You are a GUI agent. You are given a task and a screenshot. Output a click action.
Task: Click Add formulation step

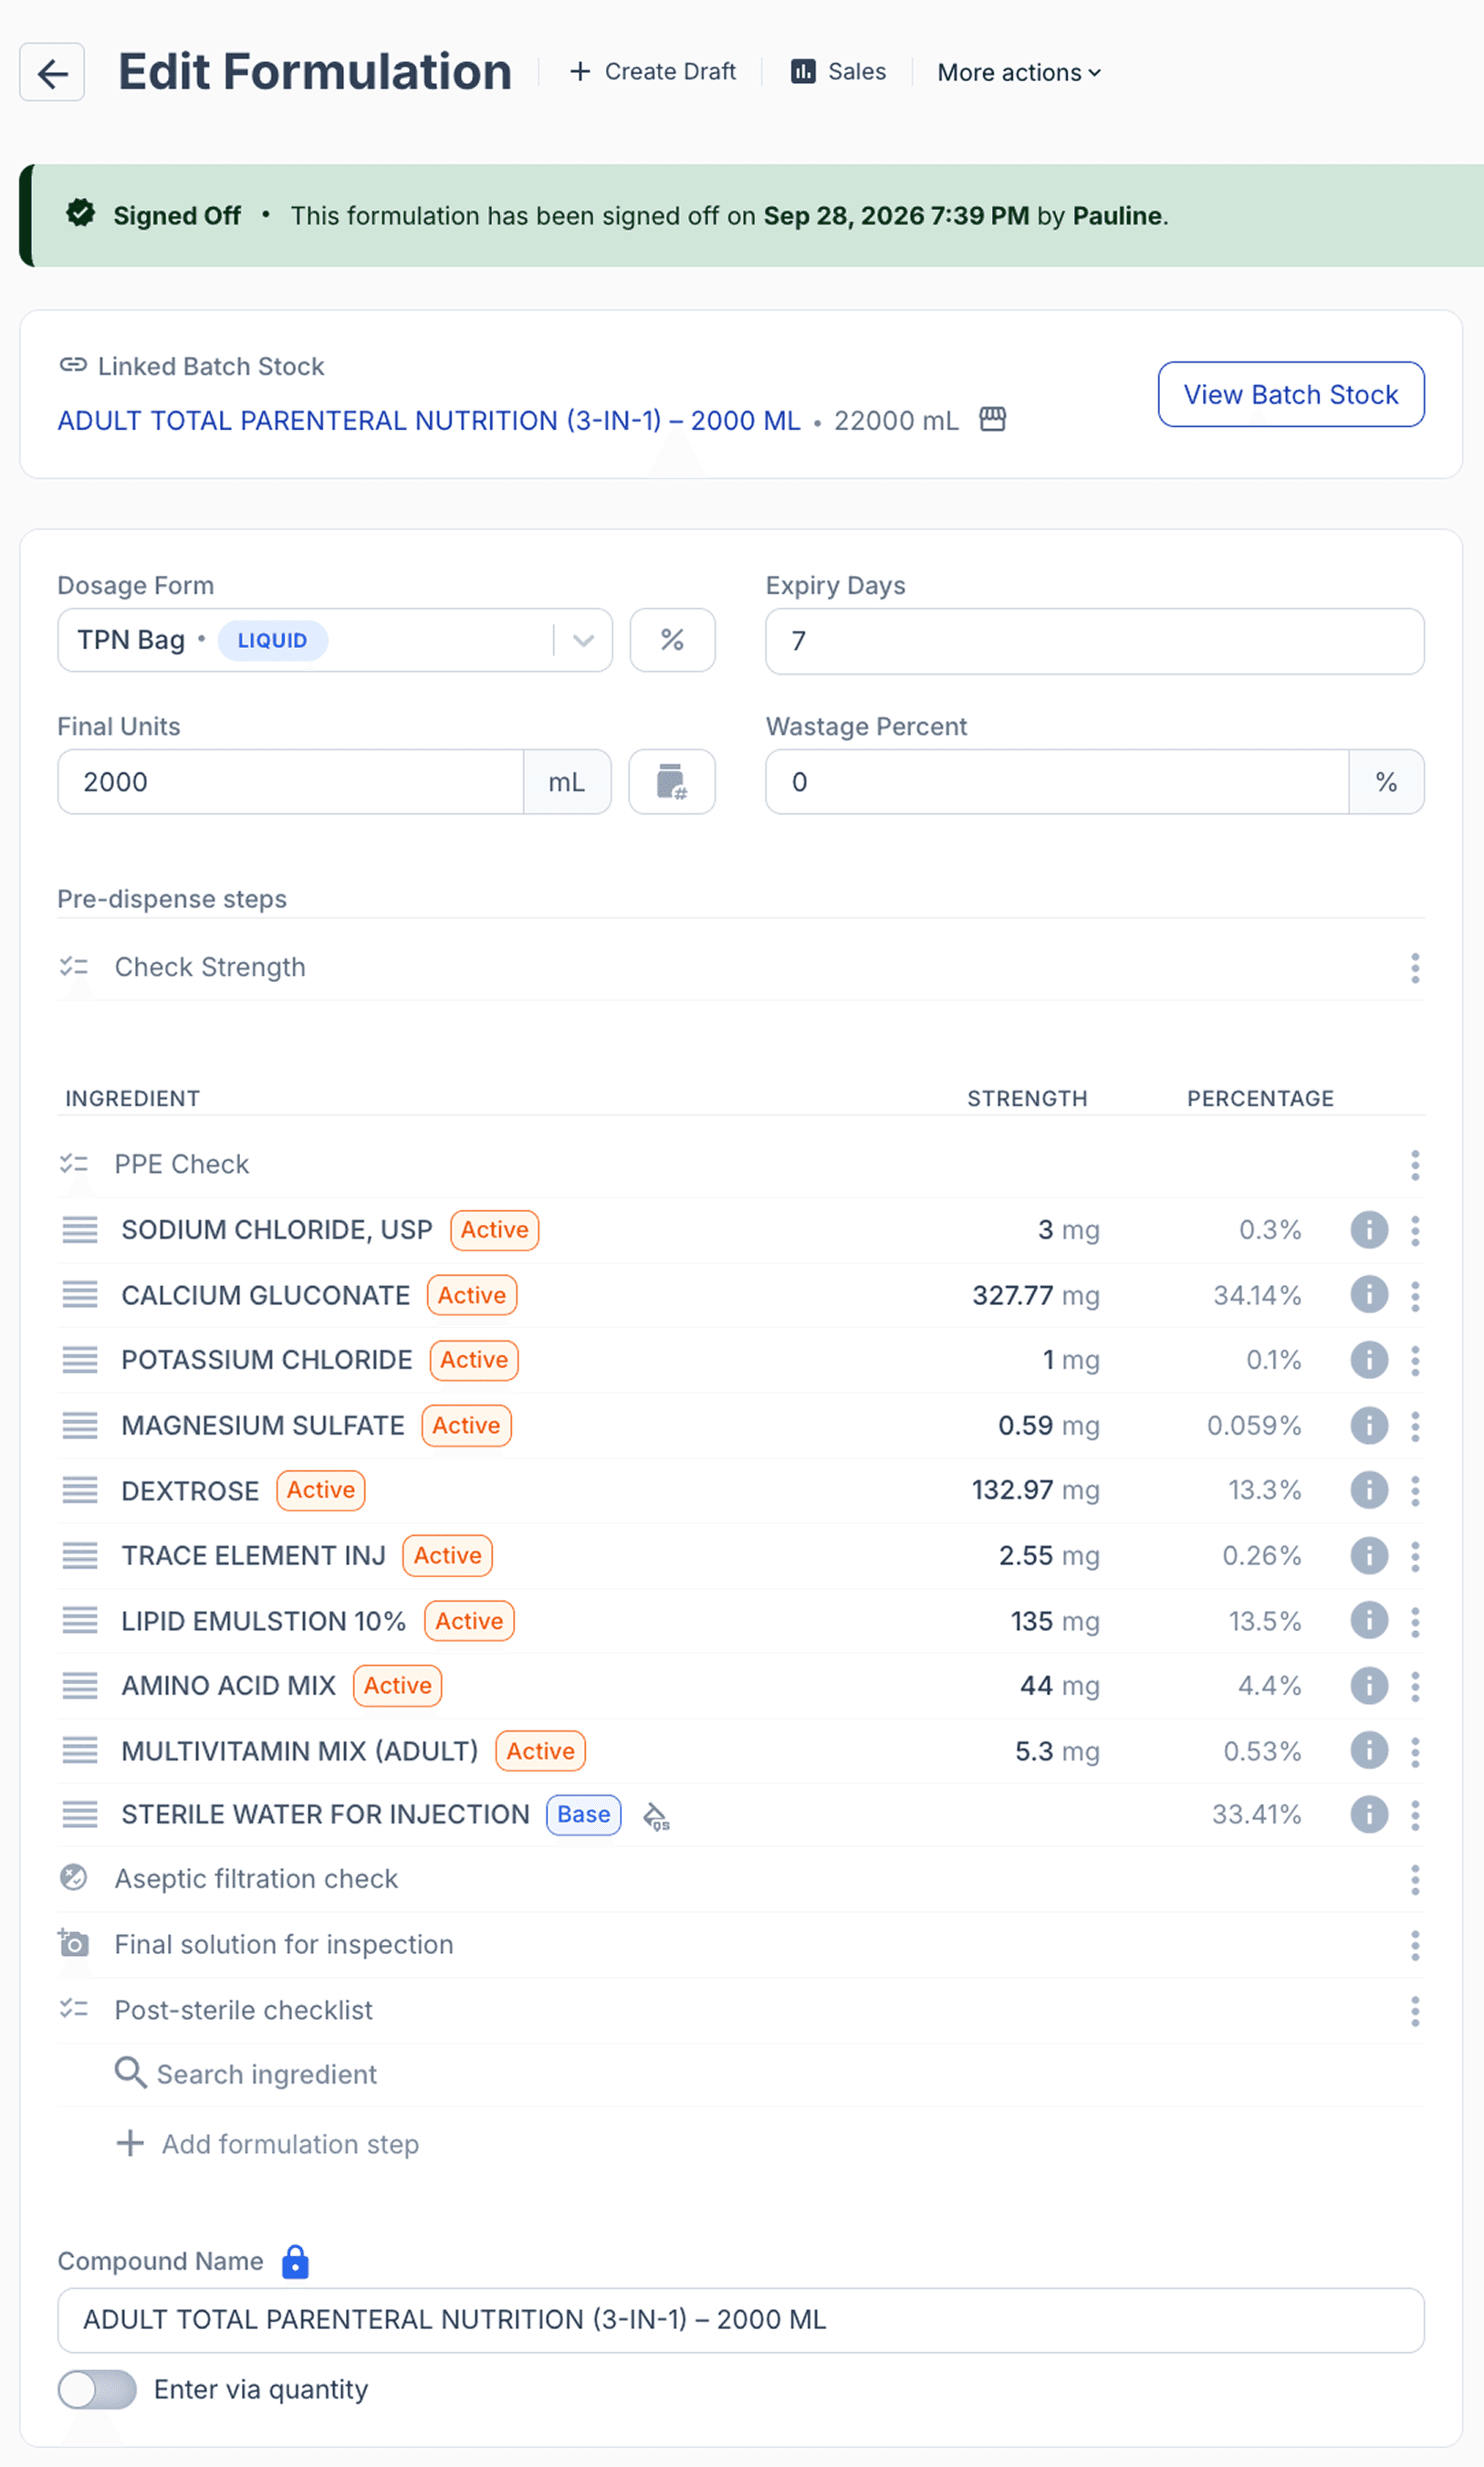tap(268, 2144)
